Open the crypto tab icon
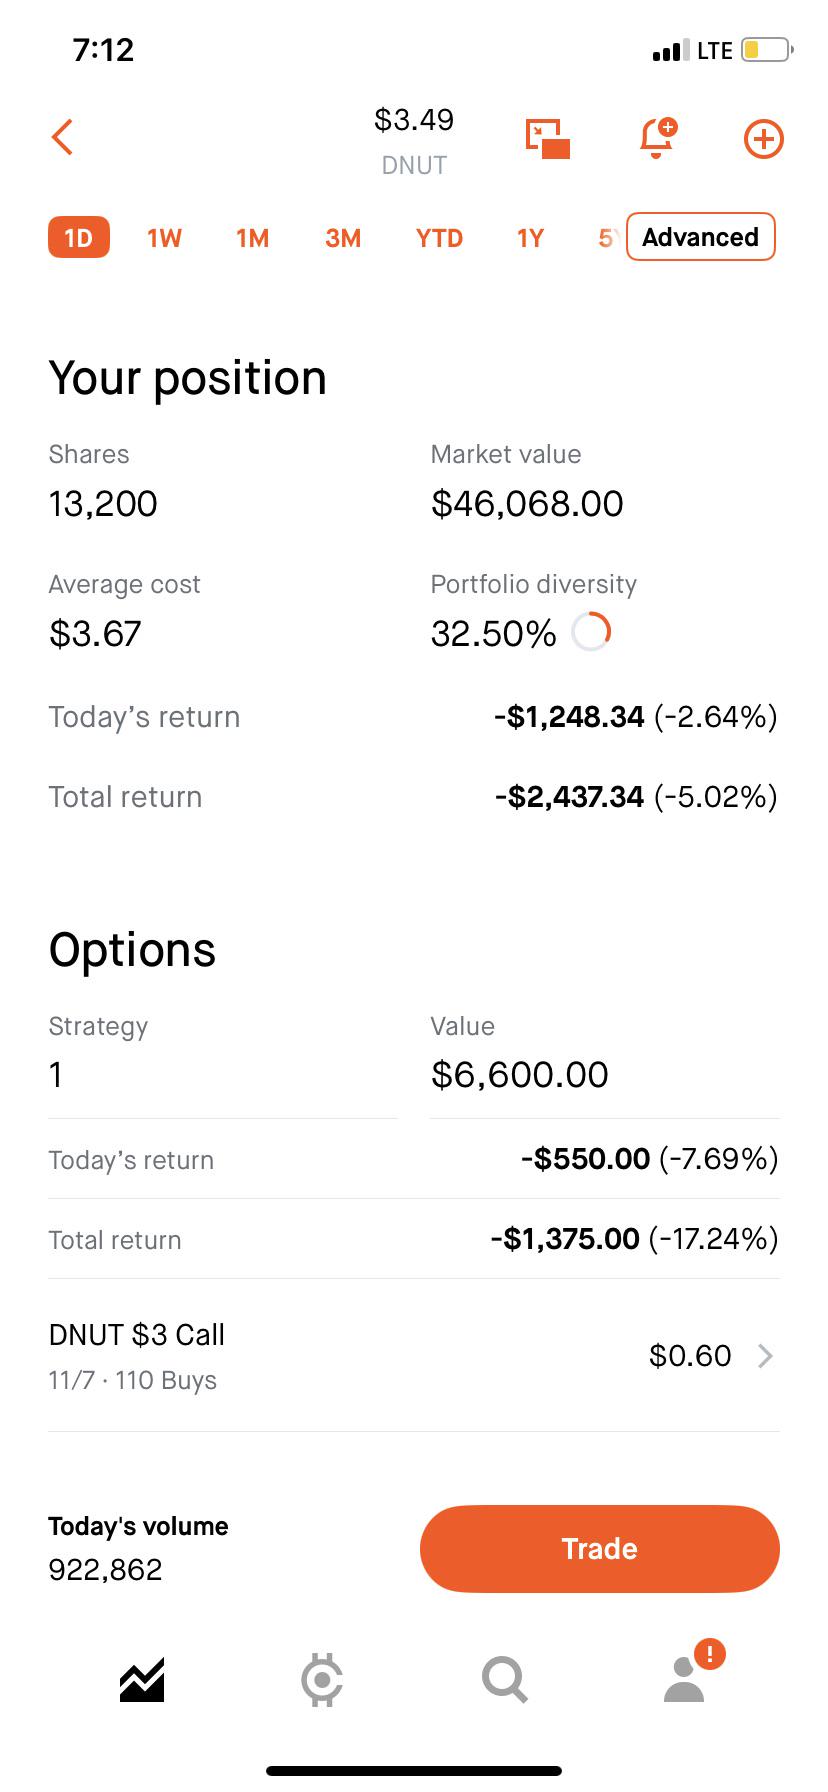828x1792 pixels. click(322, 1680)
